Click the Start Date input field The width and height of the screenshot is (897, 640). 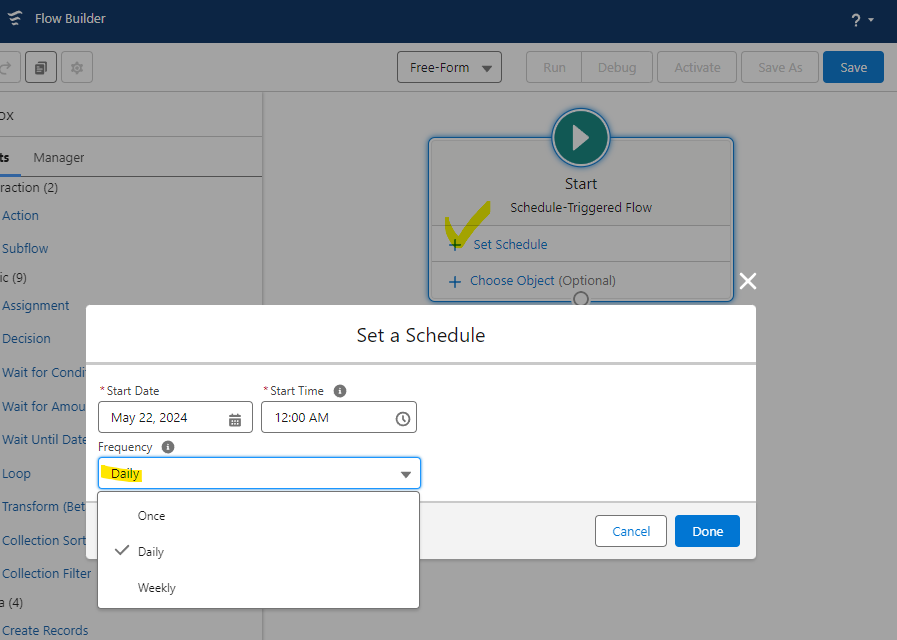(x=175, y=417)
